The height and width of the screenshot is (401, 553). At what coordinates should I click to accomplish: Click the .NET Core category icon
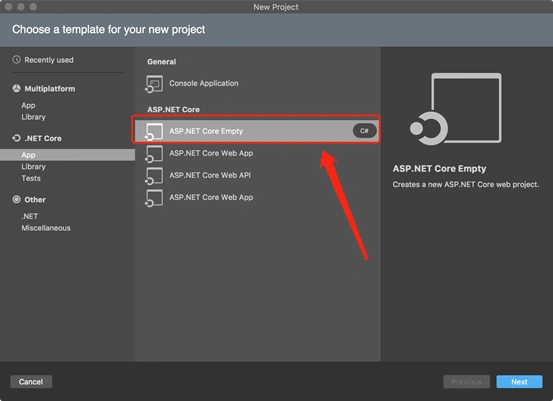(x=17, y=138)
